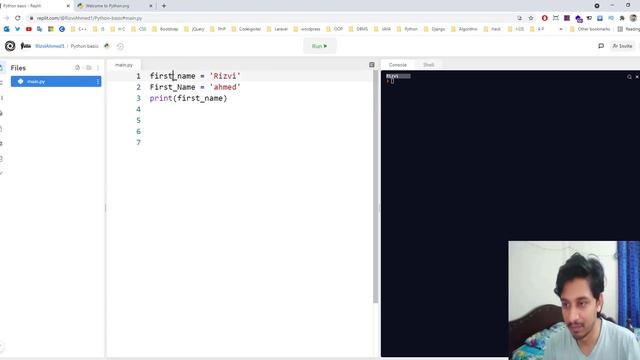640x360 pixels.
Task: Open the Other bookmarks folder
Action: coord(590,29)
